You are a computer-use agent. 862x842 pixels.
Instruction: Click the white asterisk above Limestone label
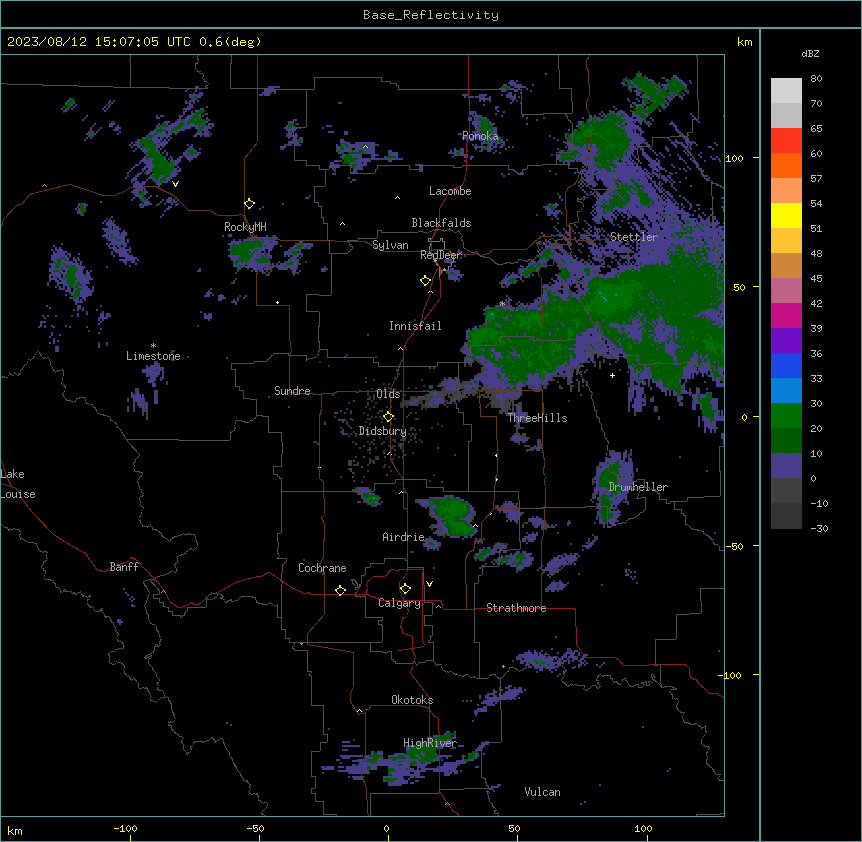[x=153, y=346]
